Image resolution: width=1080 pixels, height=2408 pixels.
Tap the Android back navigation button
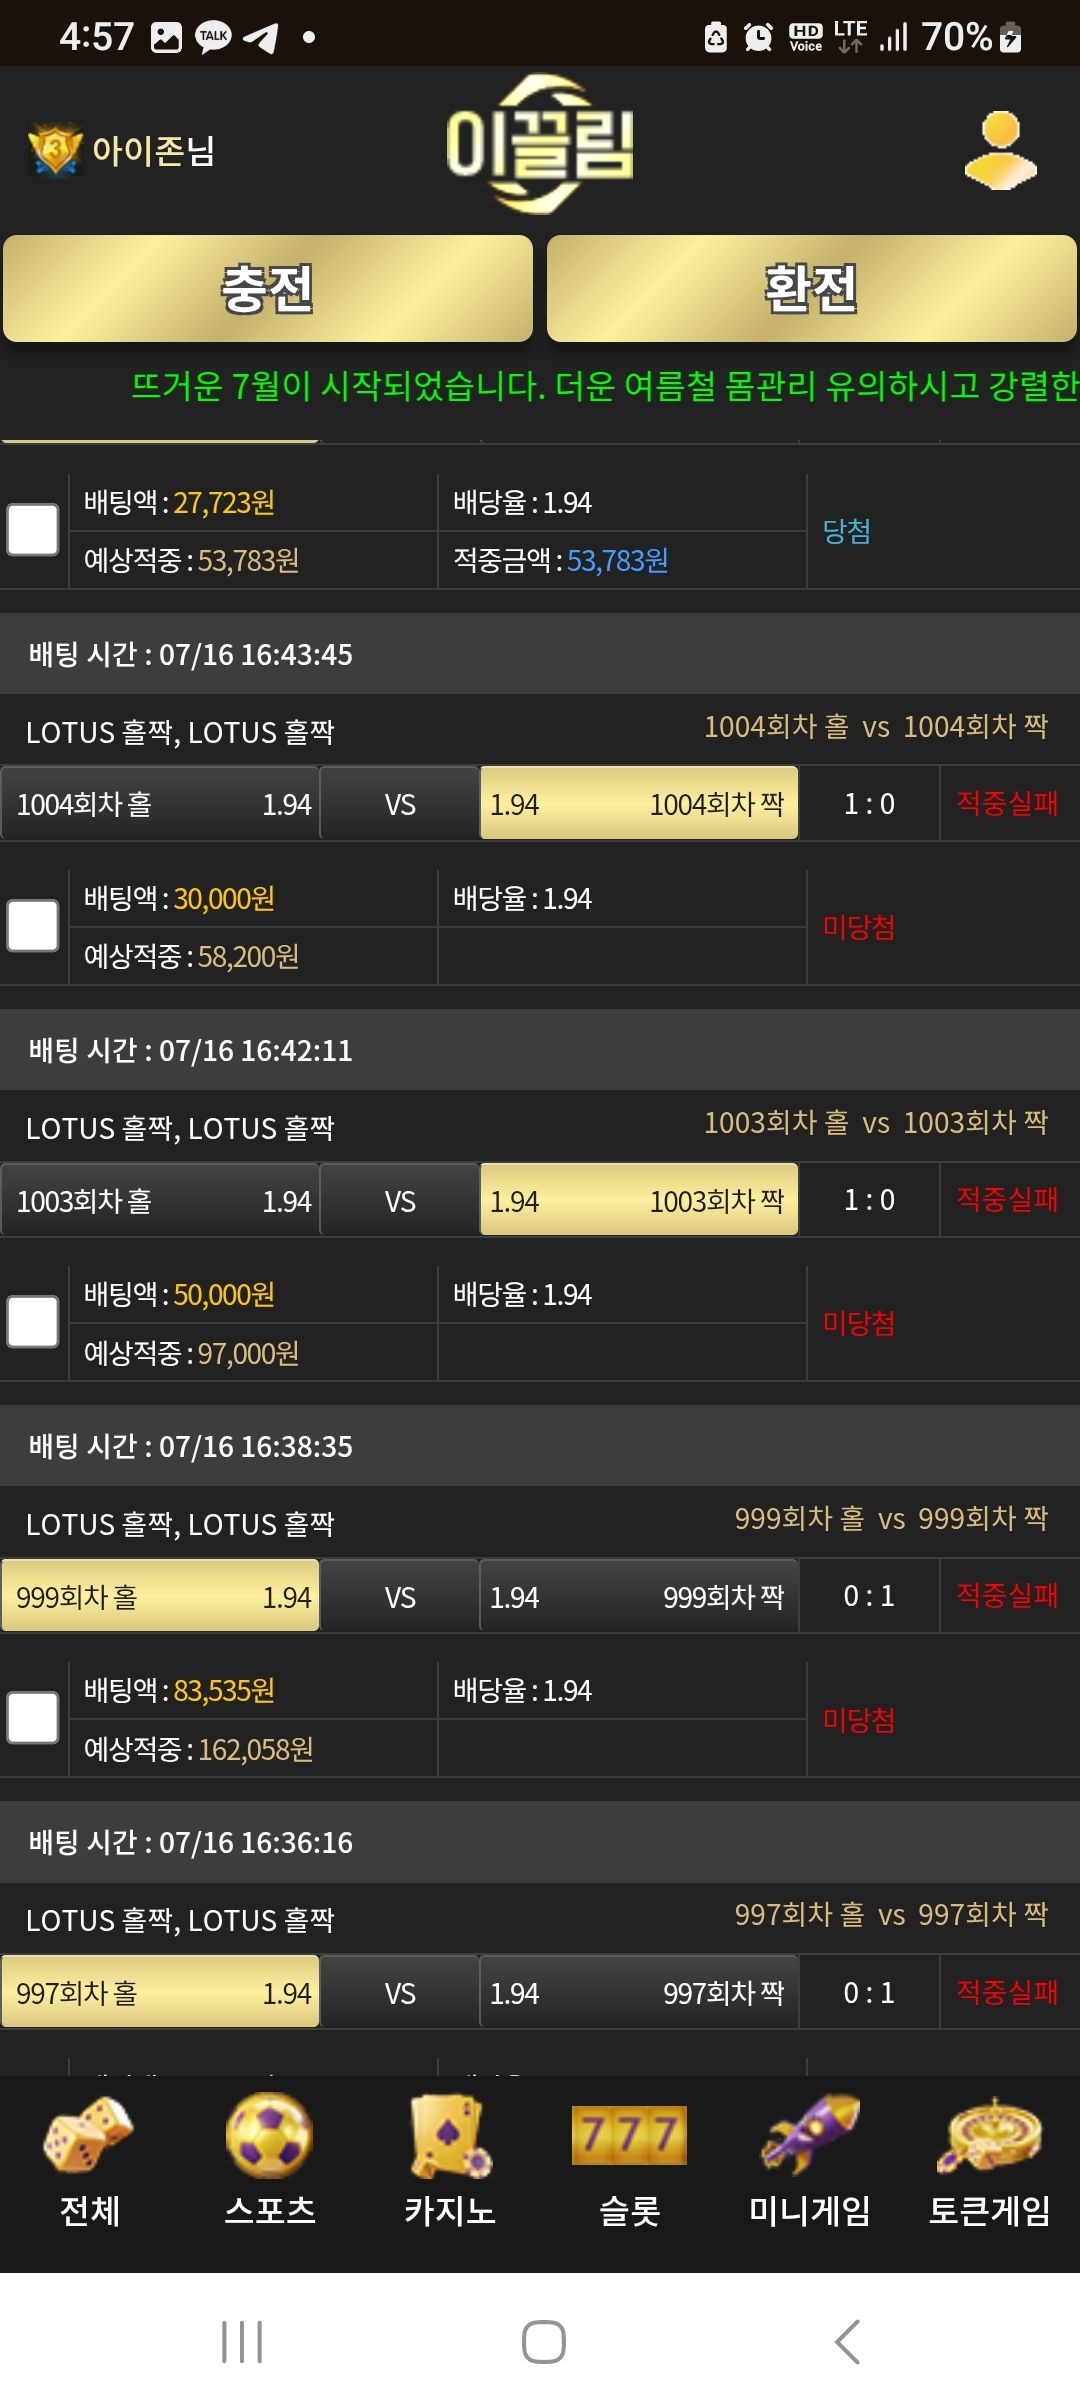click(847, 2342)
